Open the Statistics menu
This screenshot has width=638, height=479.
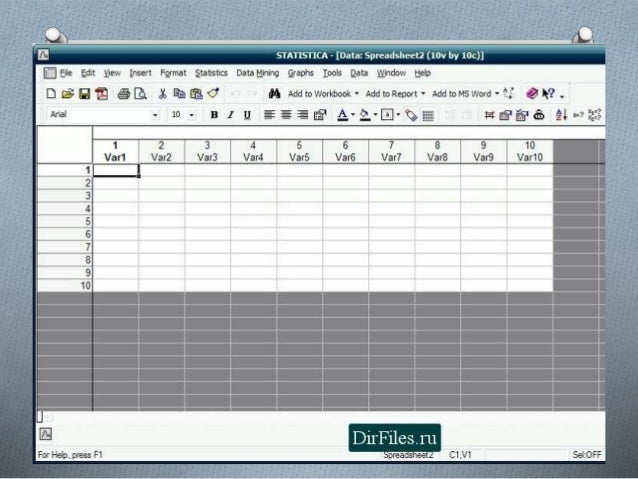[x=211, y=73]
